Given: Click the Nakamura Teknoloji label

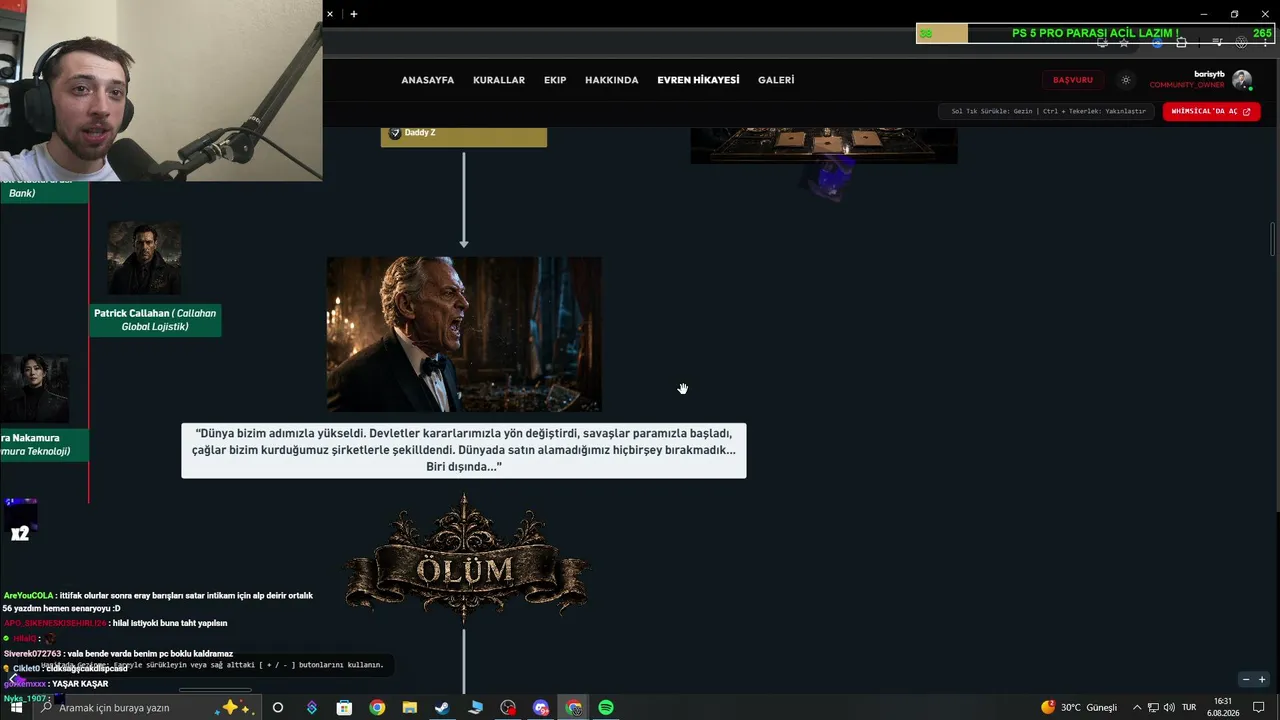Looking at the screenshot, I should [x=44, y=445].
